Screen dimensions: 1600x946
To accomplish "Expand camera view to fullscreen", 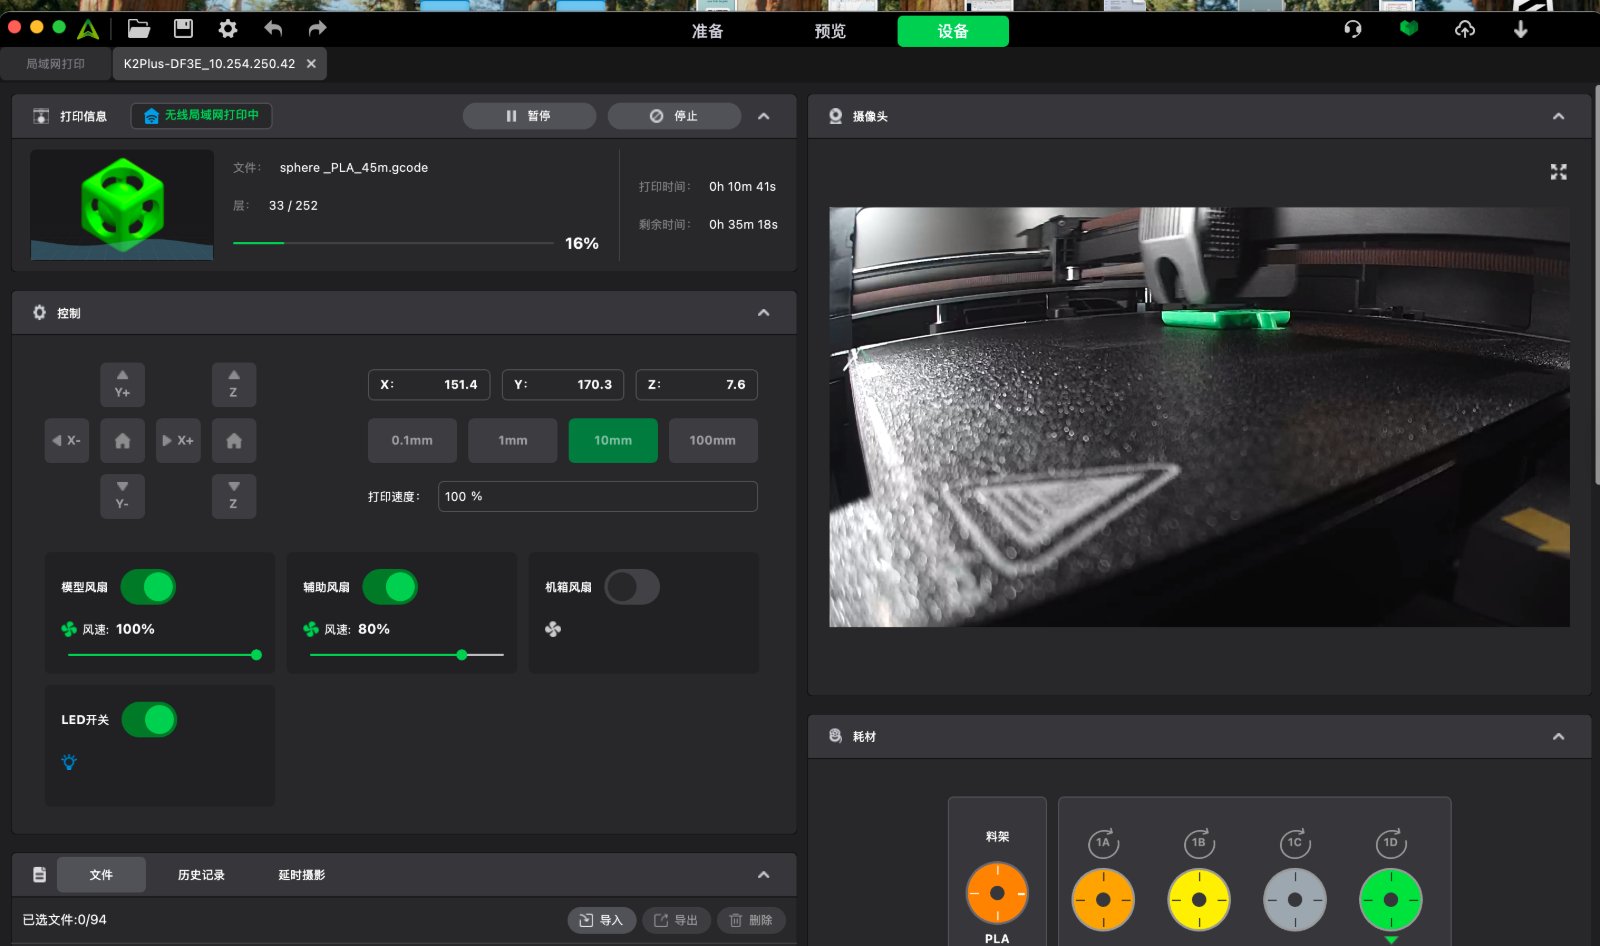I will (1558, 172).
